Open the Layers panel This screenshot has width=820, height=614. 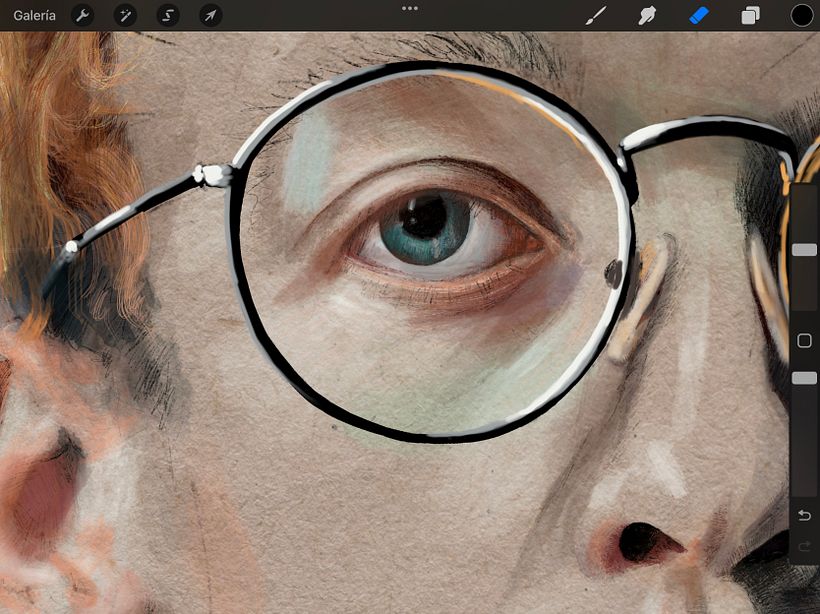[x=750, y=15]
